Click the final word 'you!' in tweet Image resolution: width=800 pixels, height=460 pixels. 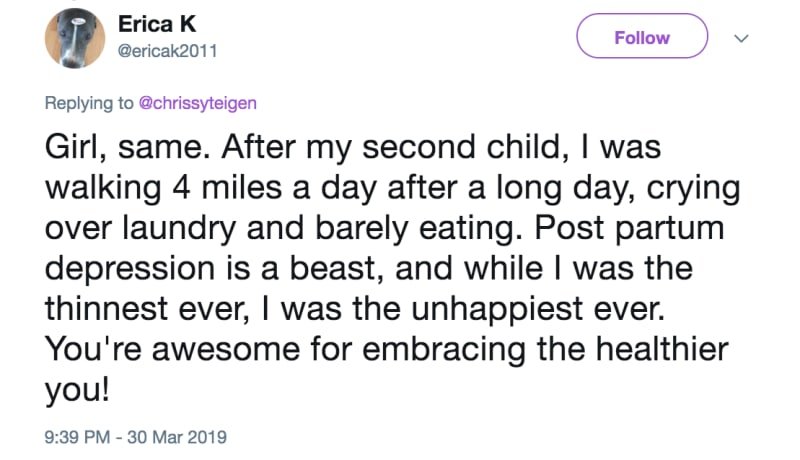pyautogui.click(x=77, y=392)
